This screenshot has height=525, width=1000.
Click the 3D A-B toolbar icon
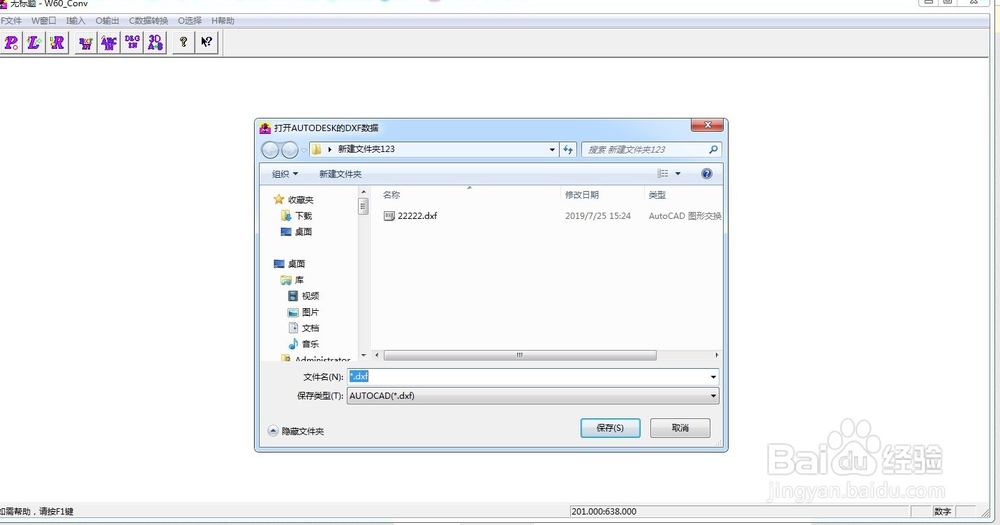pyautogui.click(x=155, y=43)
